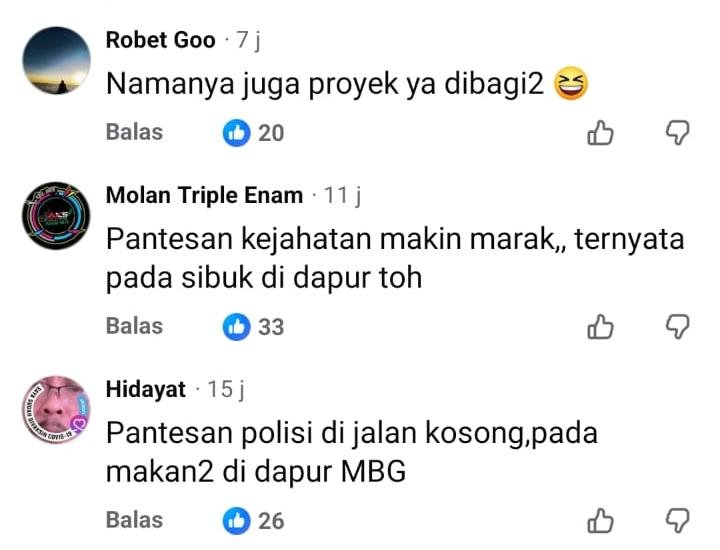Image resolution: width=720 pixels, height=550 pixels.
Task: Open Robet Goo's profile picture
Action: pos(56,60)
